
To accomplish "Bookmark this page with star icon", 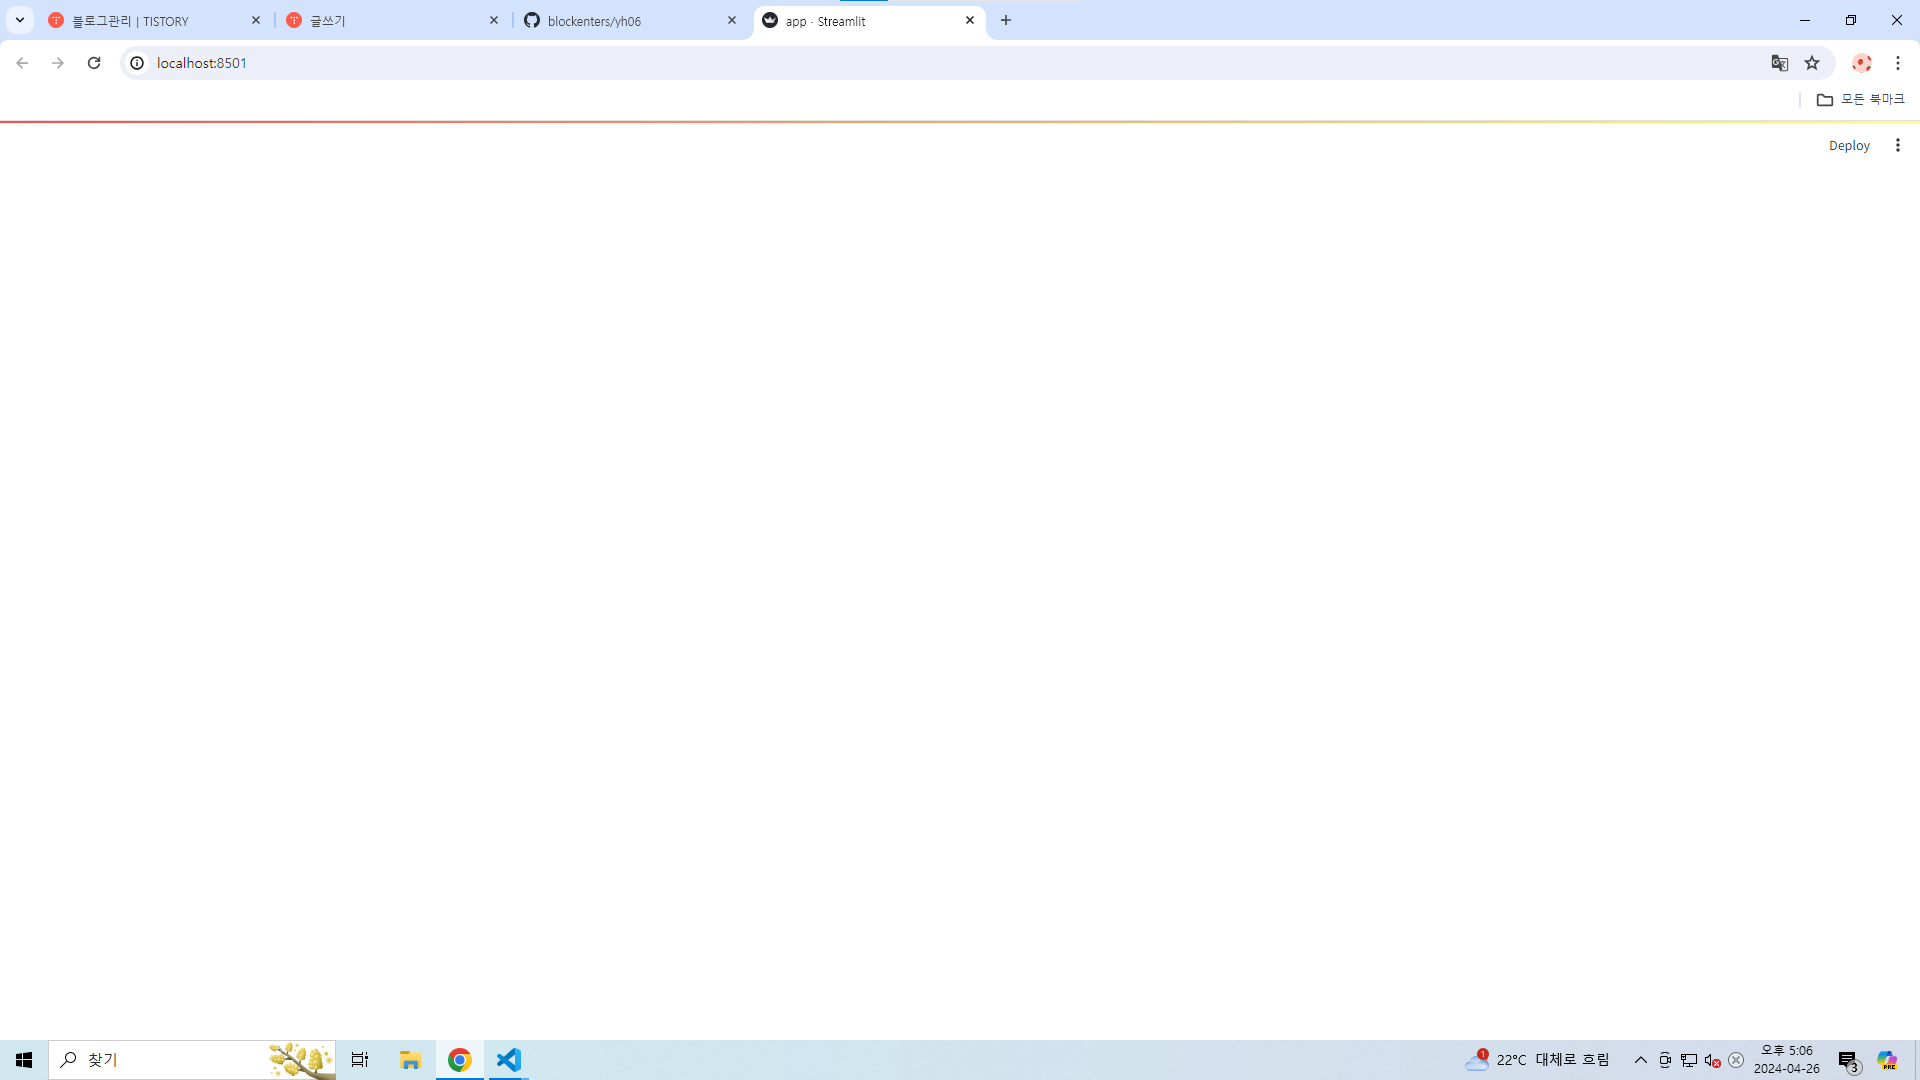I will pyautogui.click(x=1812, y=63).
